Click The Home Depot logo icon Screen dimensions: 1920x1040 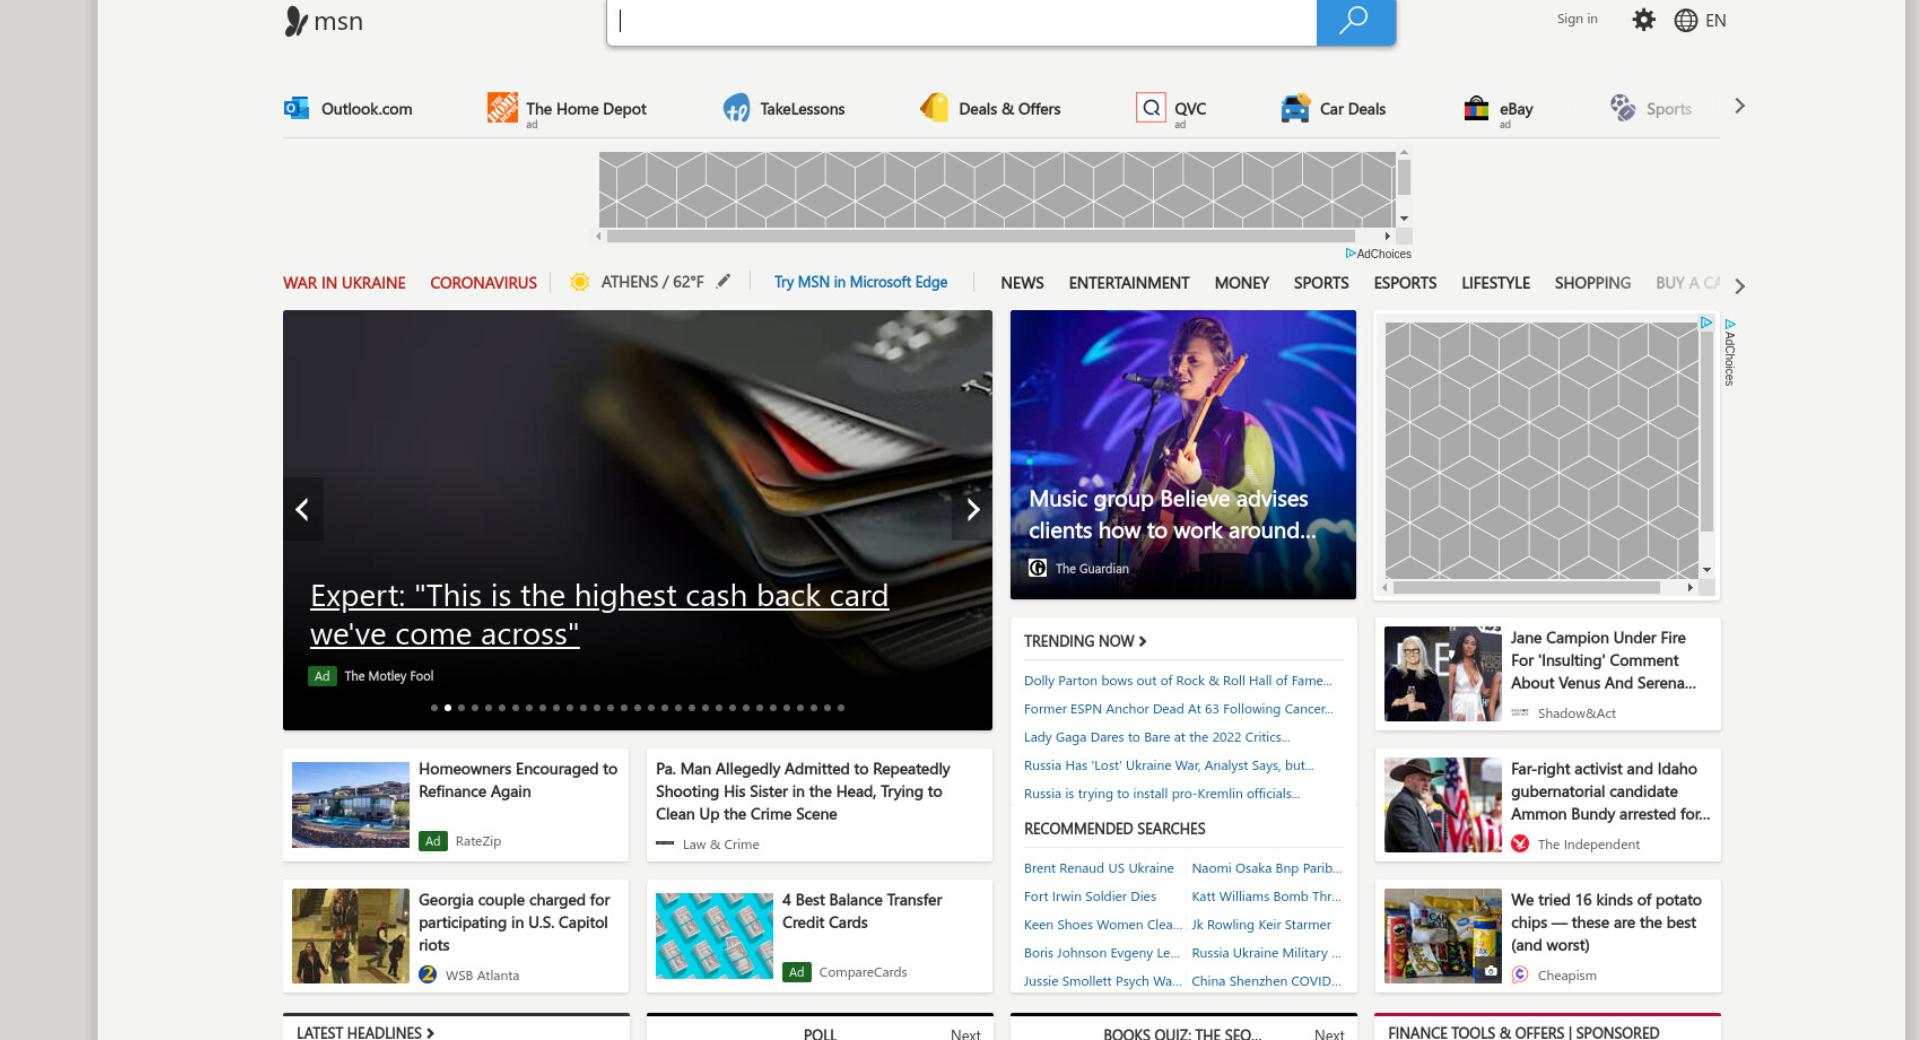502,107
